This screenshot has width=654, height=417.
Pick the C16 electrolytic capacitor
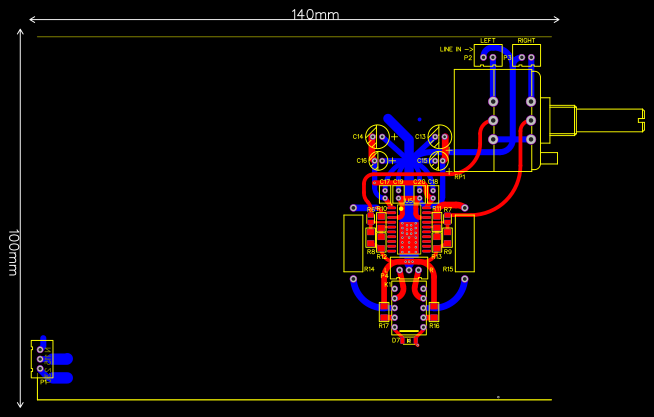pyautogui.click(x=379, y=160)
